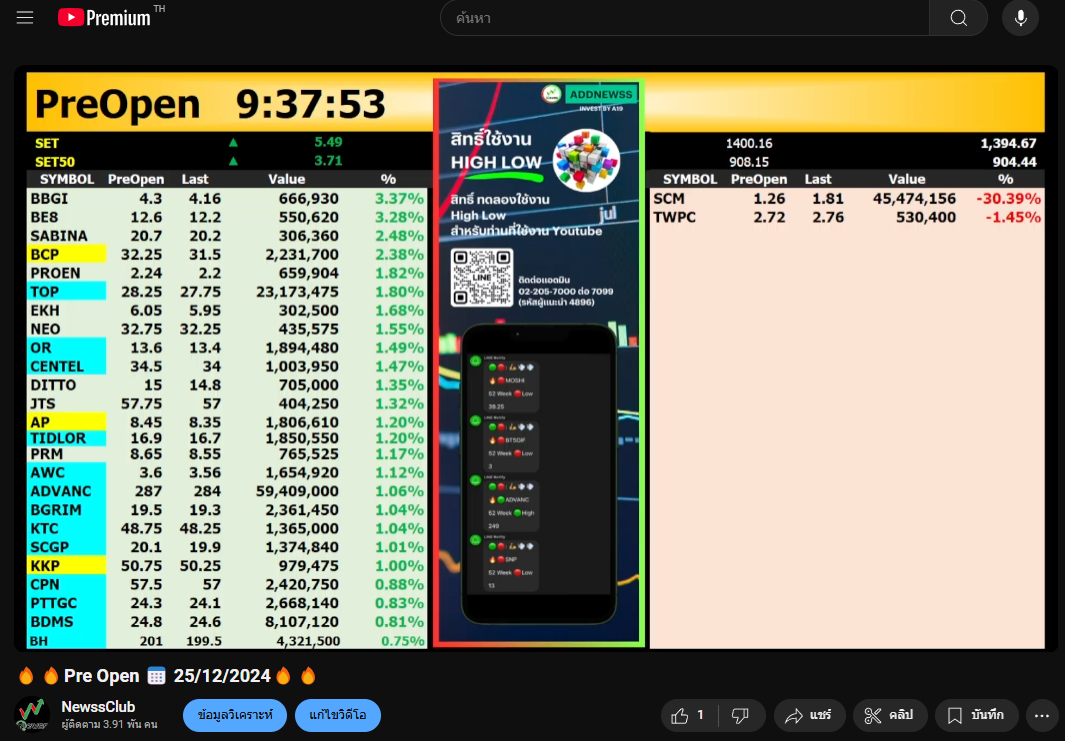1065x741 pixels.
Task: Click the 3.37% gain percentage
Action: coord(399,198)
